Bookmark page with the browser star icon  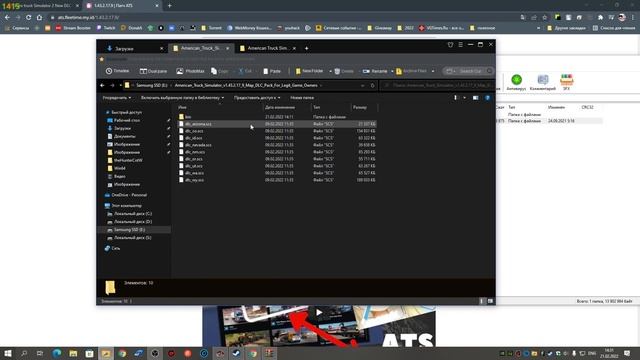tap(544, 18)
